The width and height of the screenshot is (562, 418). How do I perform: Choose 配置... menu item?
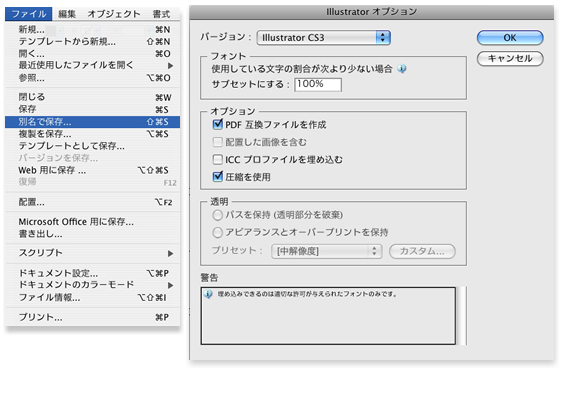pyautogui.click(x=92, y=202)
